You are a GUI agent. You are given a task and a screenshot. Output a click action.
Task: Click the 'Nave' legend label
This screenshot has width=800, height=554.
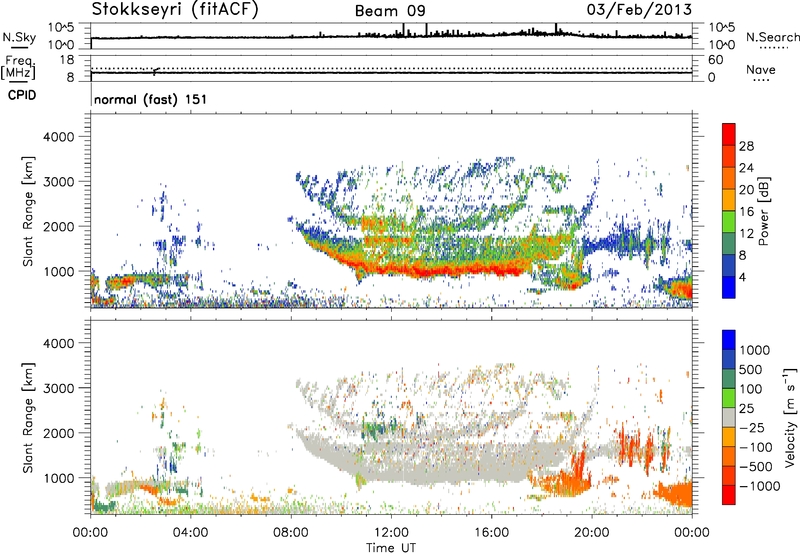click(761, 70)
